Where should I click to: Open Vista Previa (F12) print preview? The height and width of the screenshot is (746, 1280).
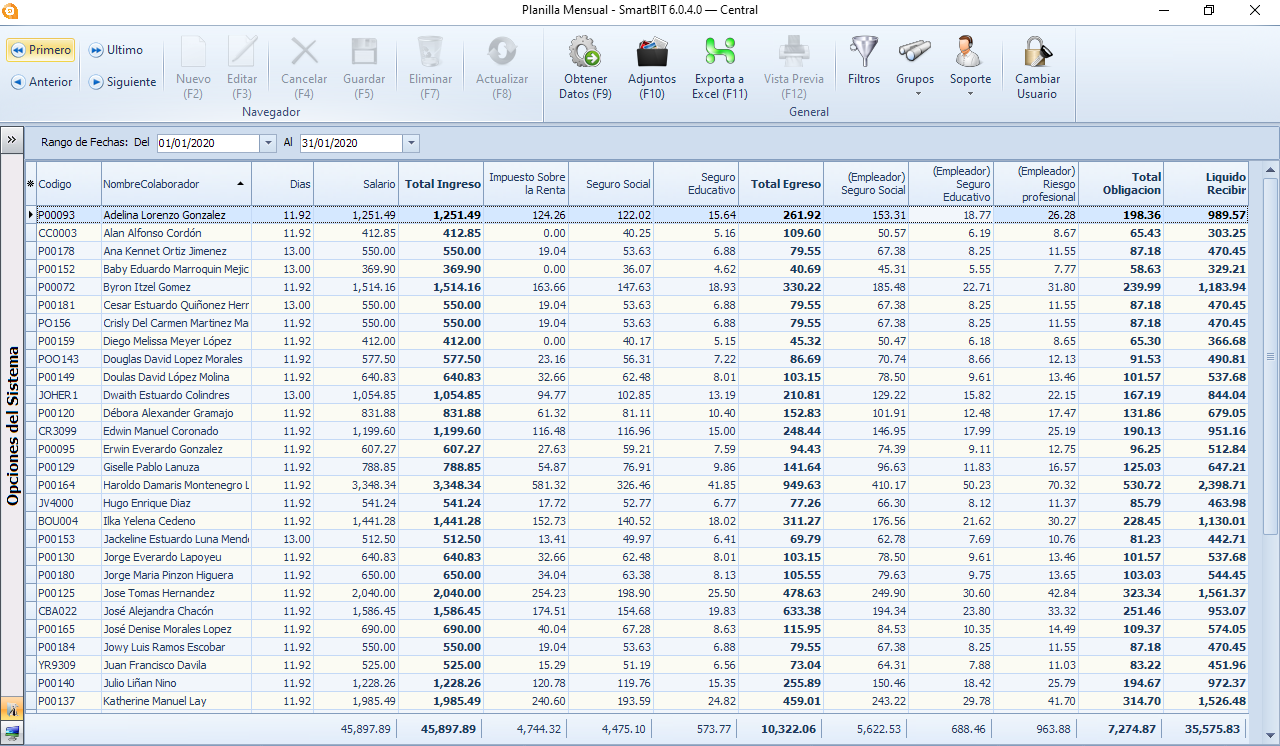pyautogui.click(x=794, y=67)
